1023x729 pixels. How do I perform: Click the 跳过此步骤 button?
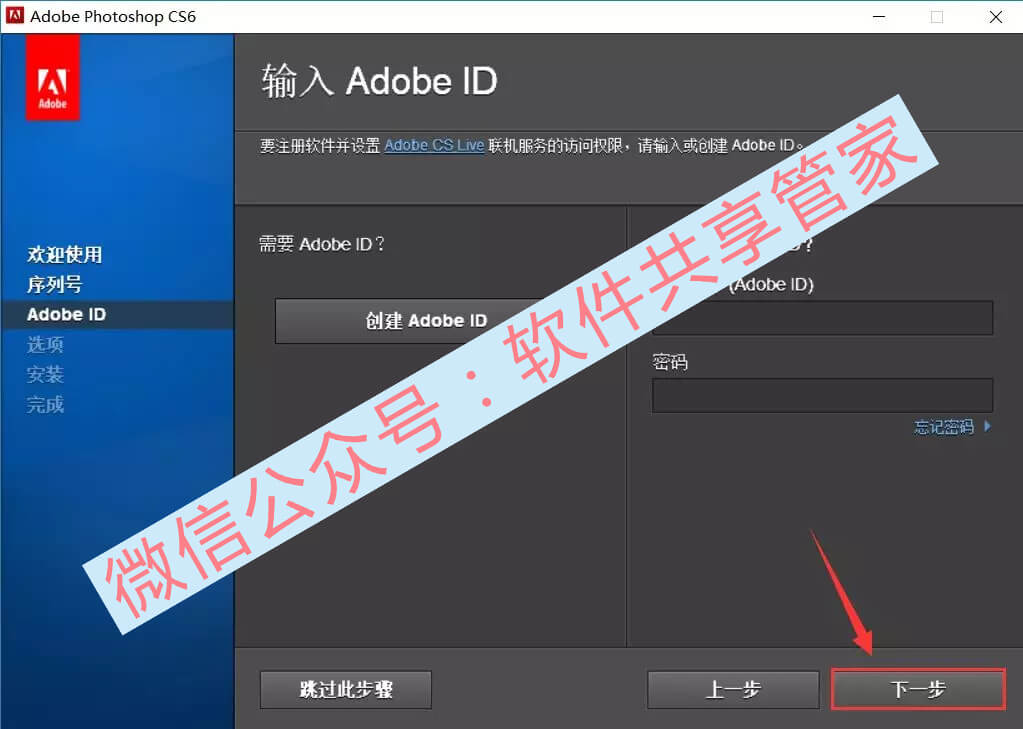point(346,690)
